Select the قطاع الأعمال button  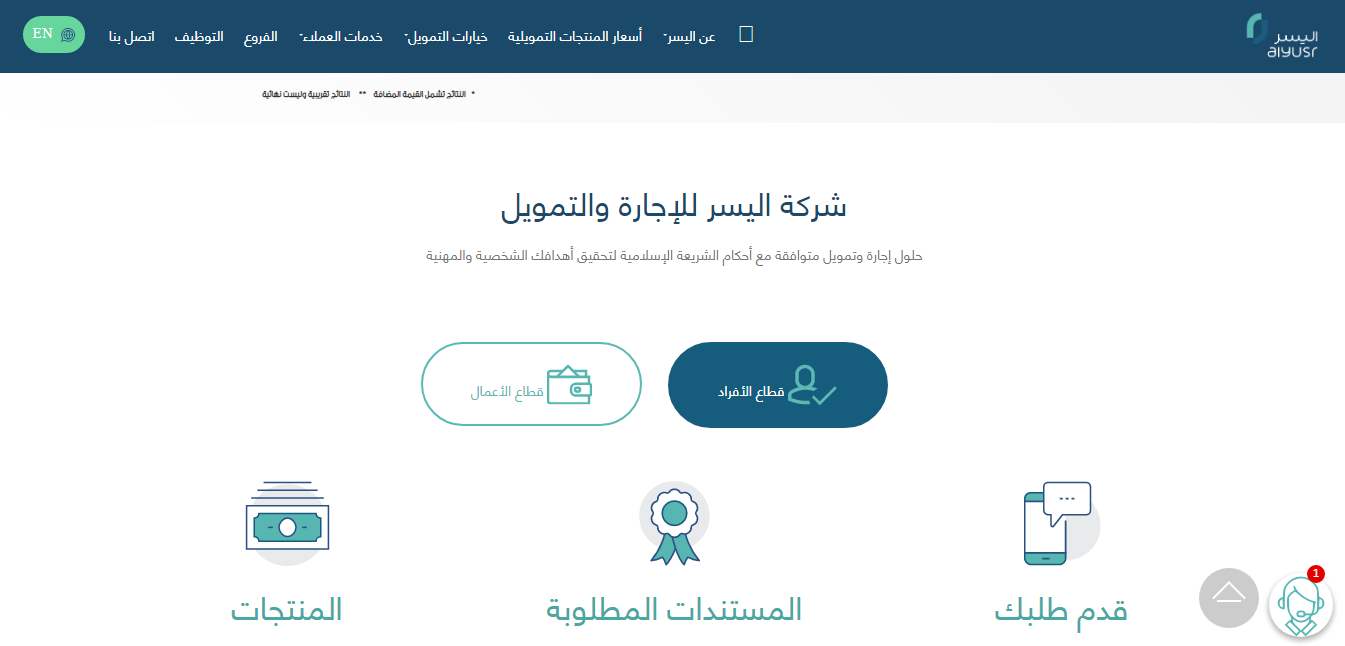tap(531, 385)
